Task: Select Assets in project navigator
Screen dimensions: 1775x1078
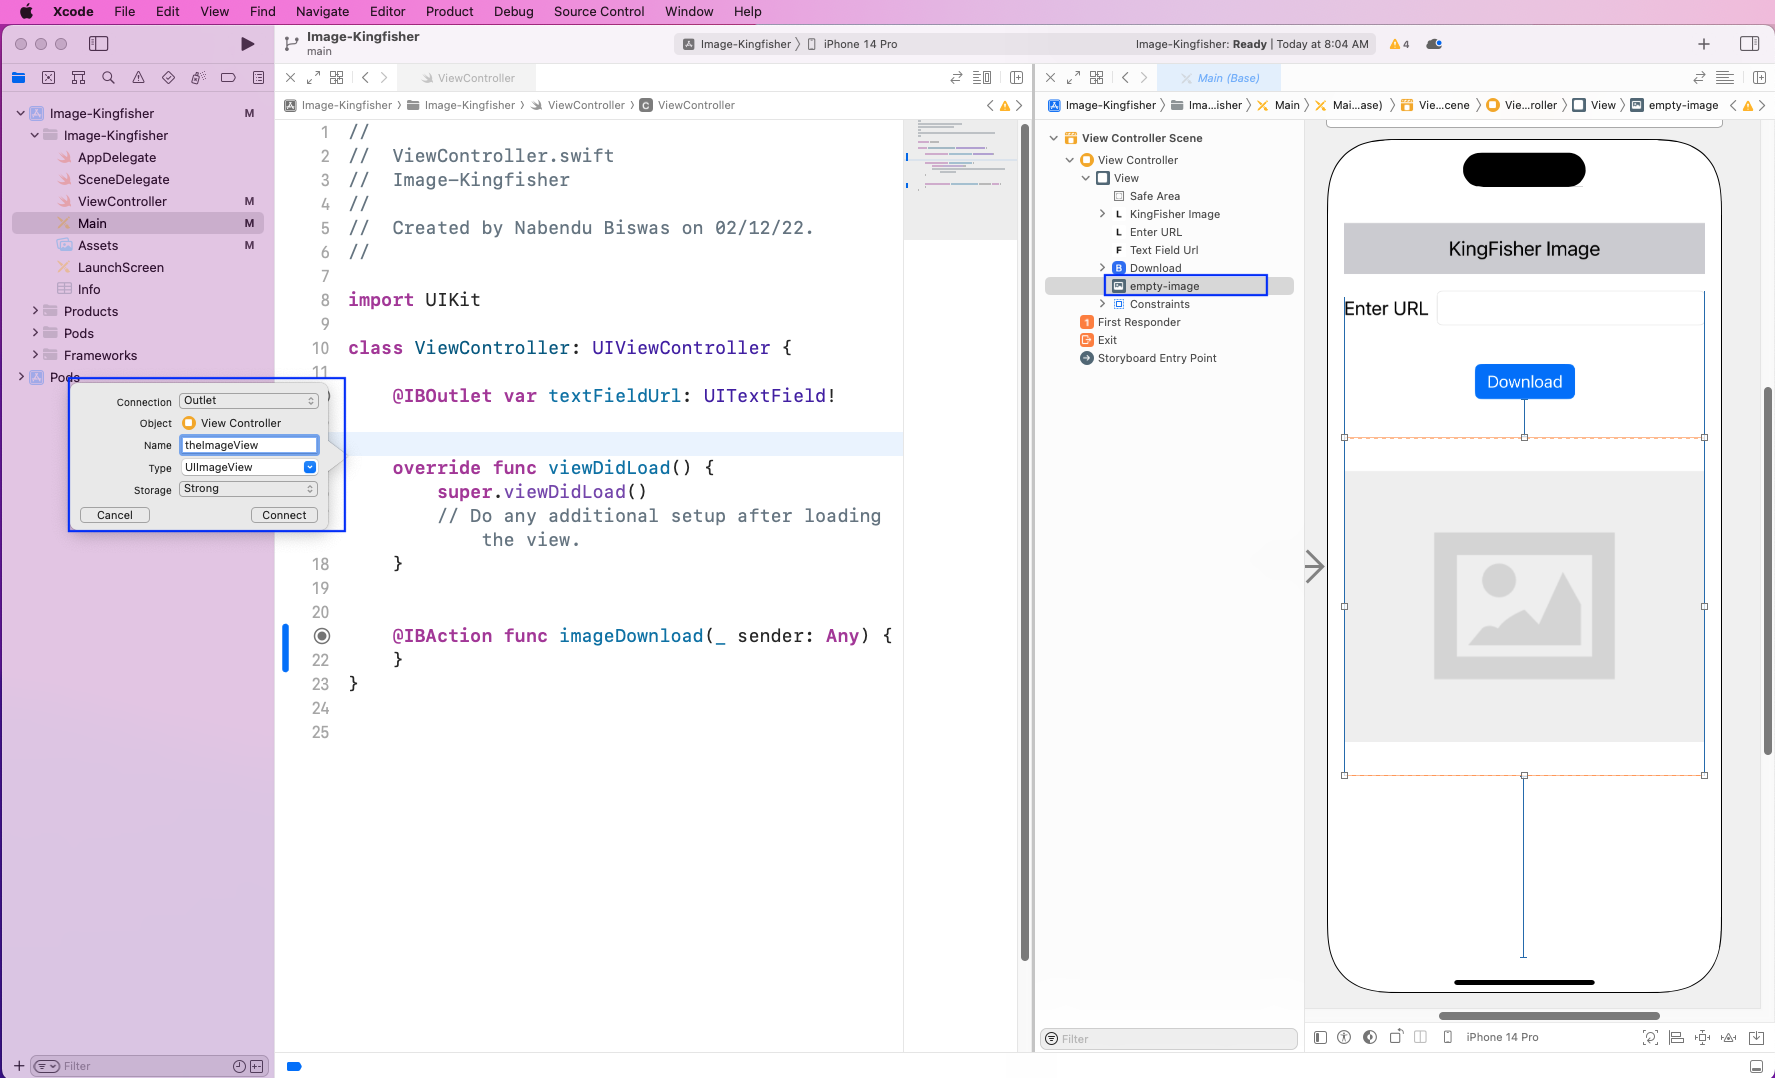Action: [x=98, y=245]
